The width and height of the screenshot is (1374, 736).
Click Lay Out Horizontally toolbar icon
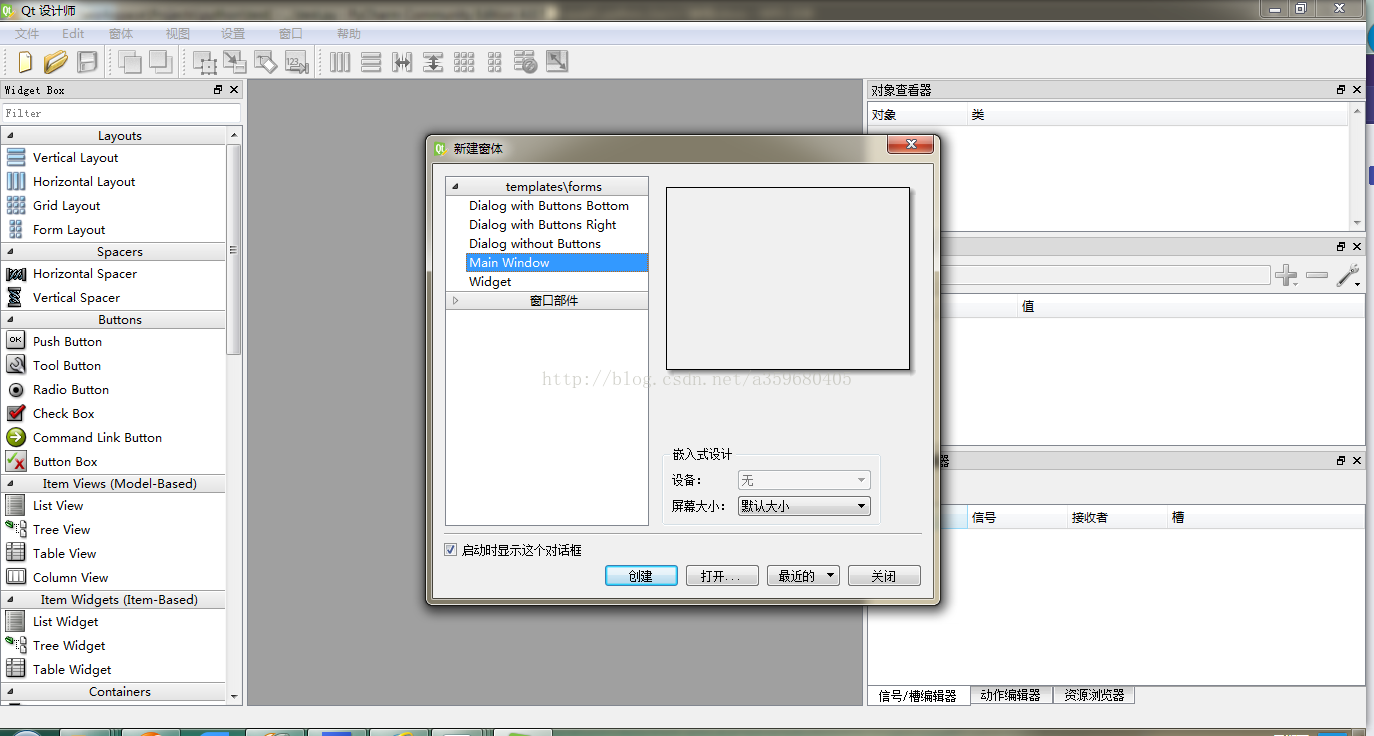click(x=341, y=62)
